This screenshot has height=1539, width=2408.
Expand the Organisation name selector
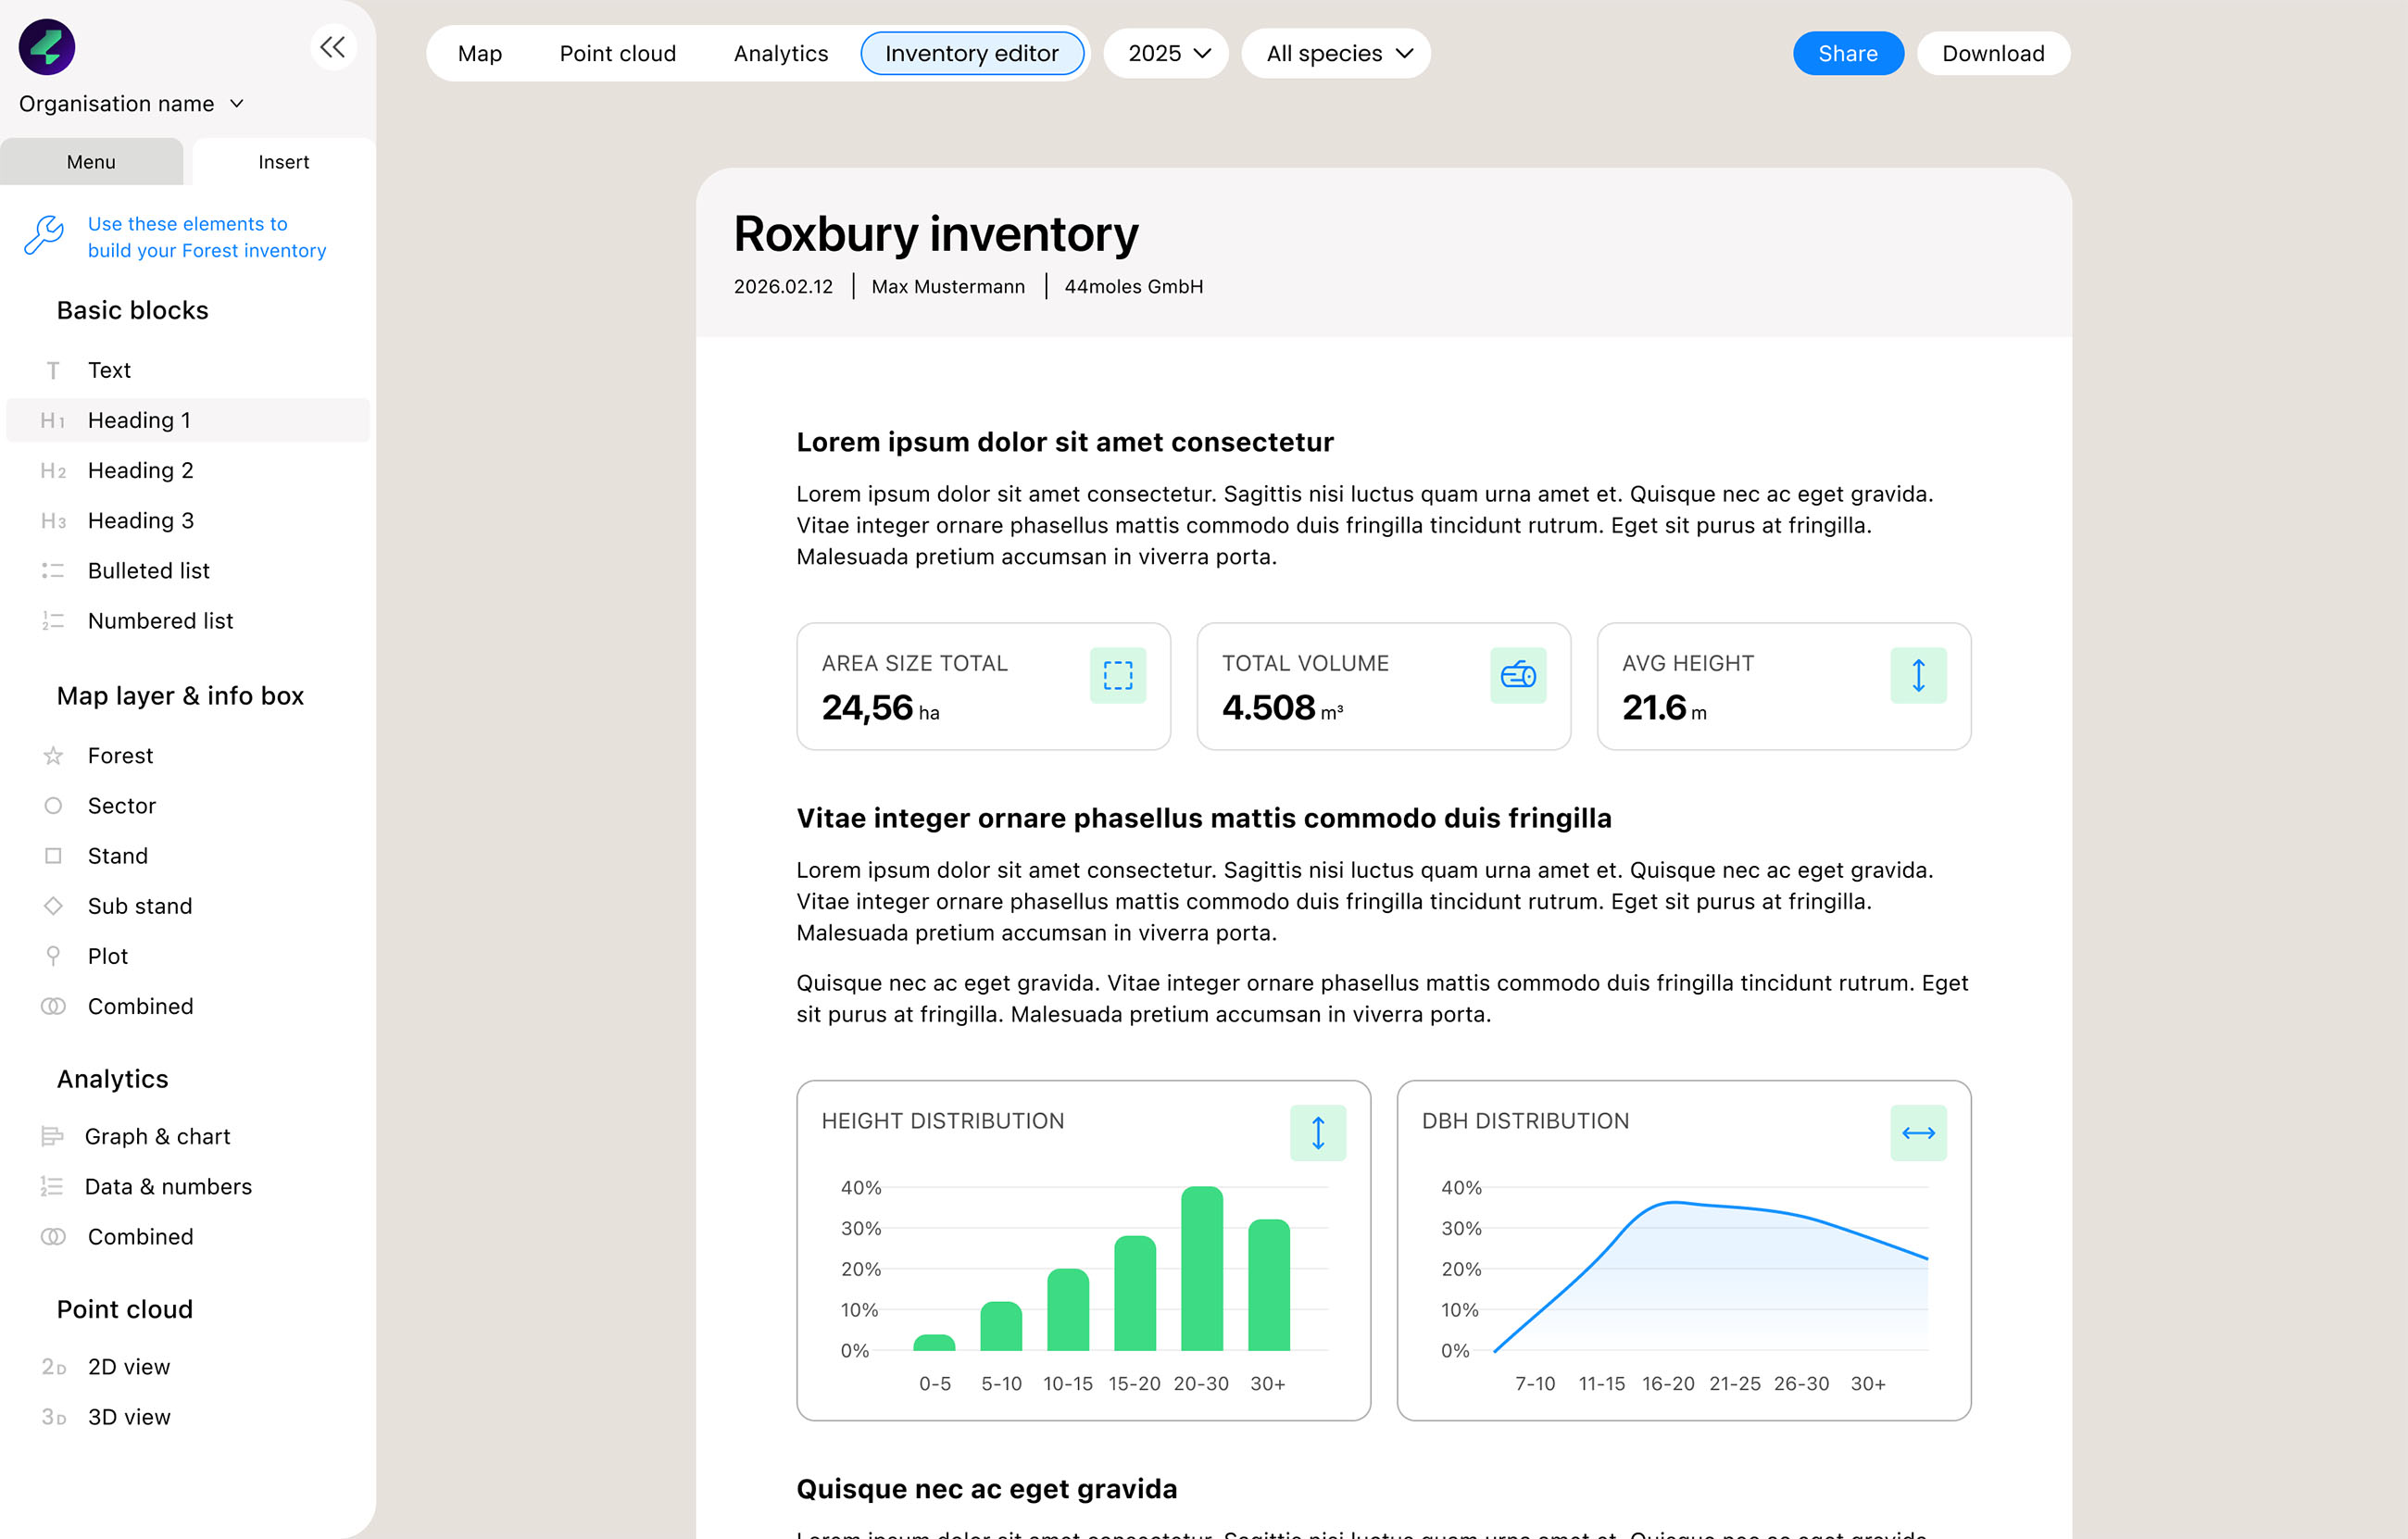pos(131,104)
